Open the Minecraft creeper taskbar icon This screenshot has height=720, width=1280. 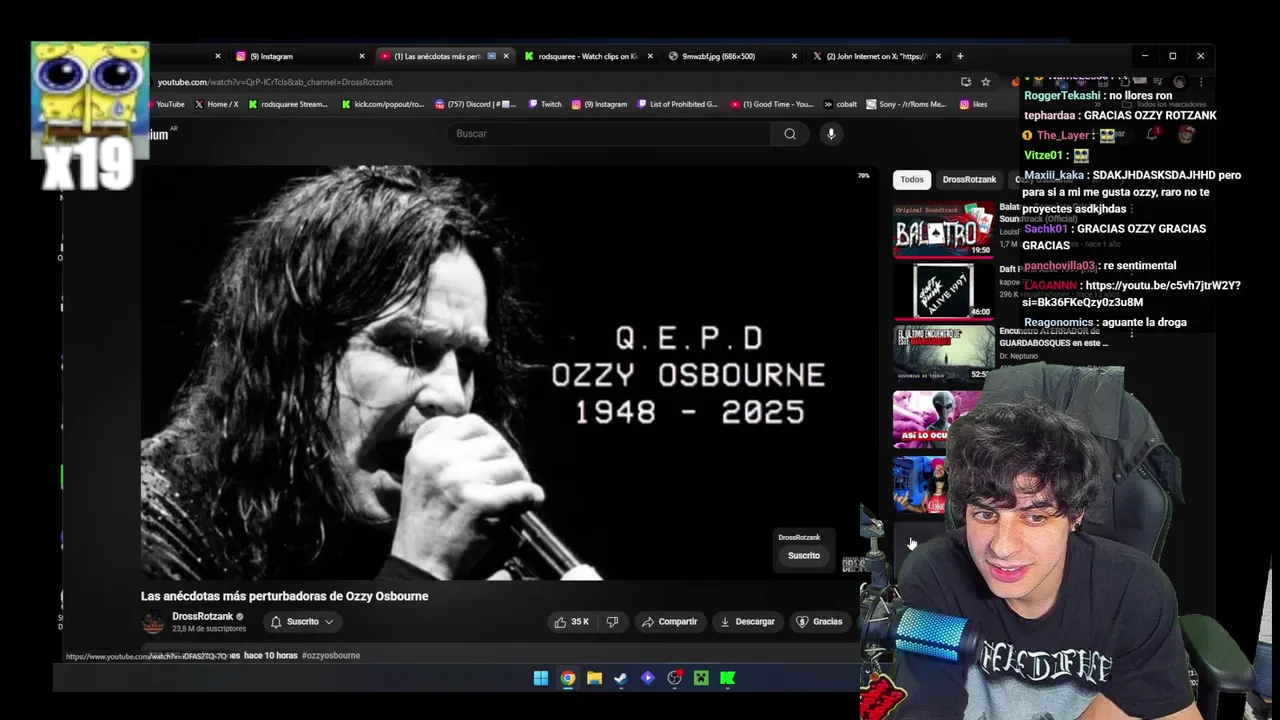point(701,678)
